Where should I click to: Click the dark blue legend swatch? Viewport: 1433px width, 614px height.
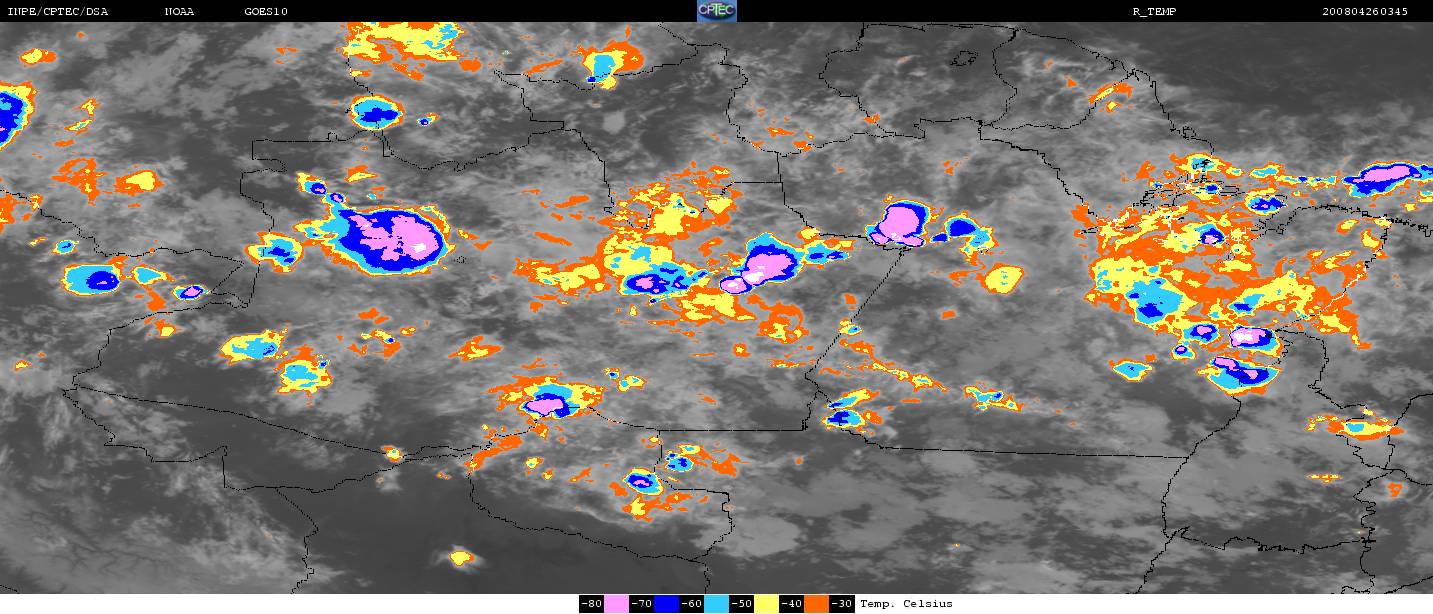tap(667, 604)
